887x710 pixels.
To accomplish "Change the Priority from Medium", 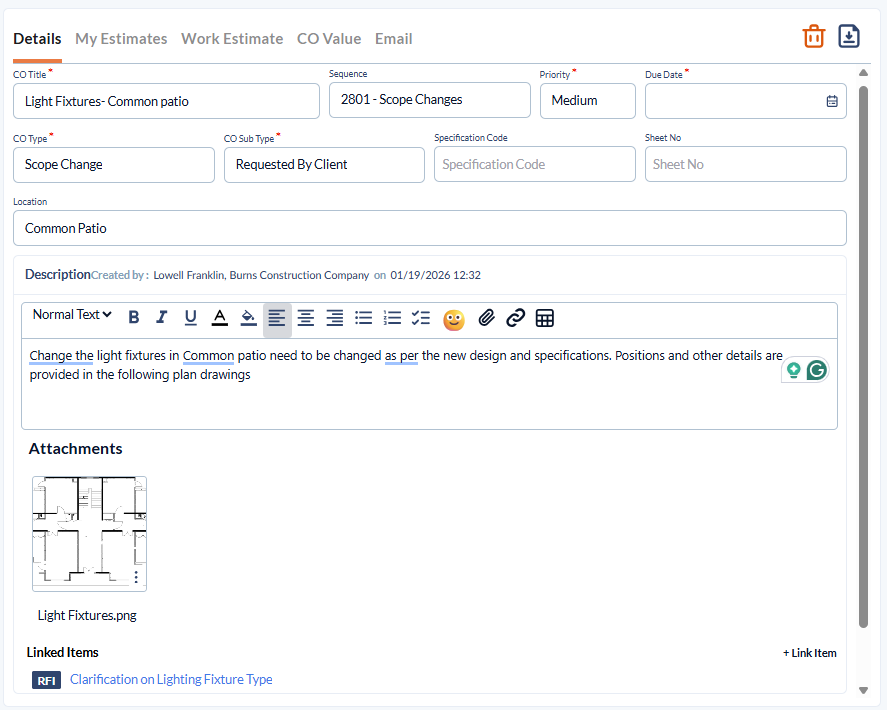I will pyautogui.click(x=588, y=101).
